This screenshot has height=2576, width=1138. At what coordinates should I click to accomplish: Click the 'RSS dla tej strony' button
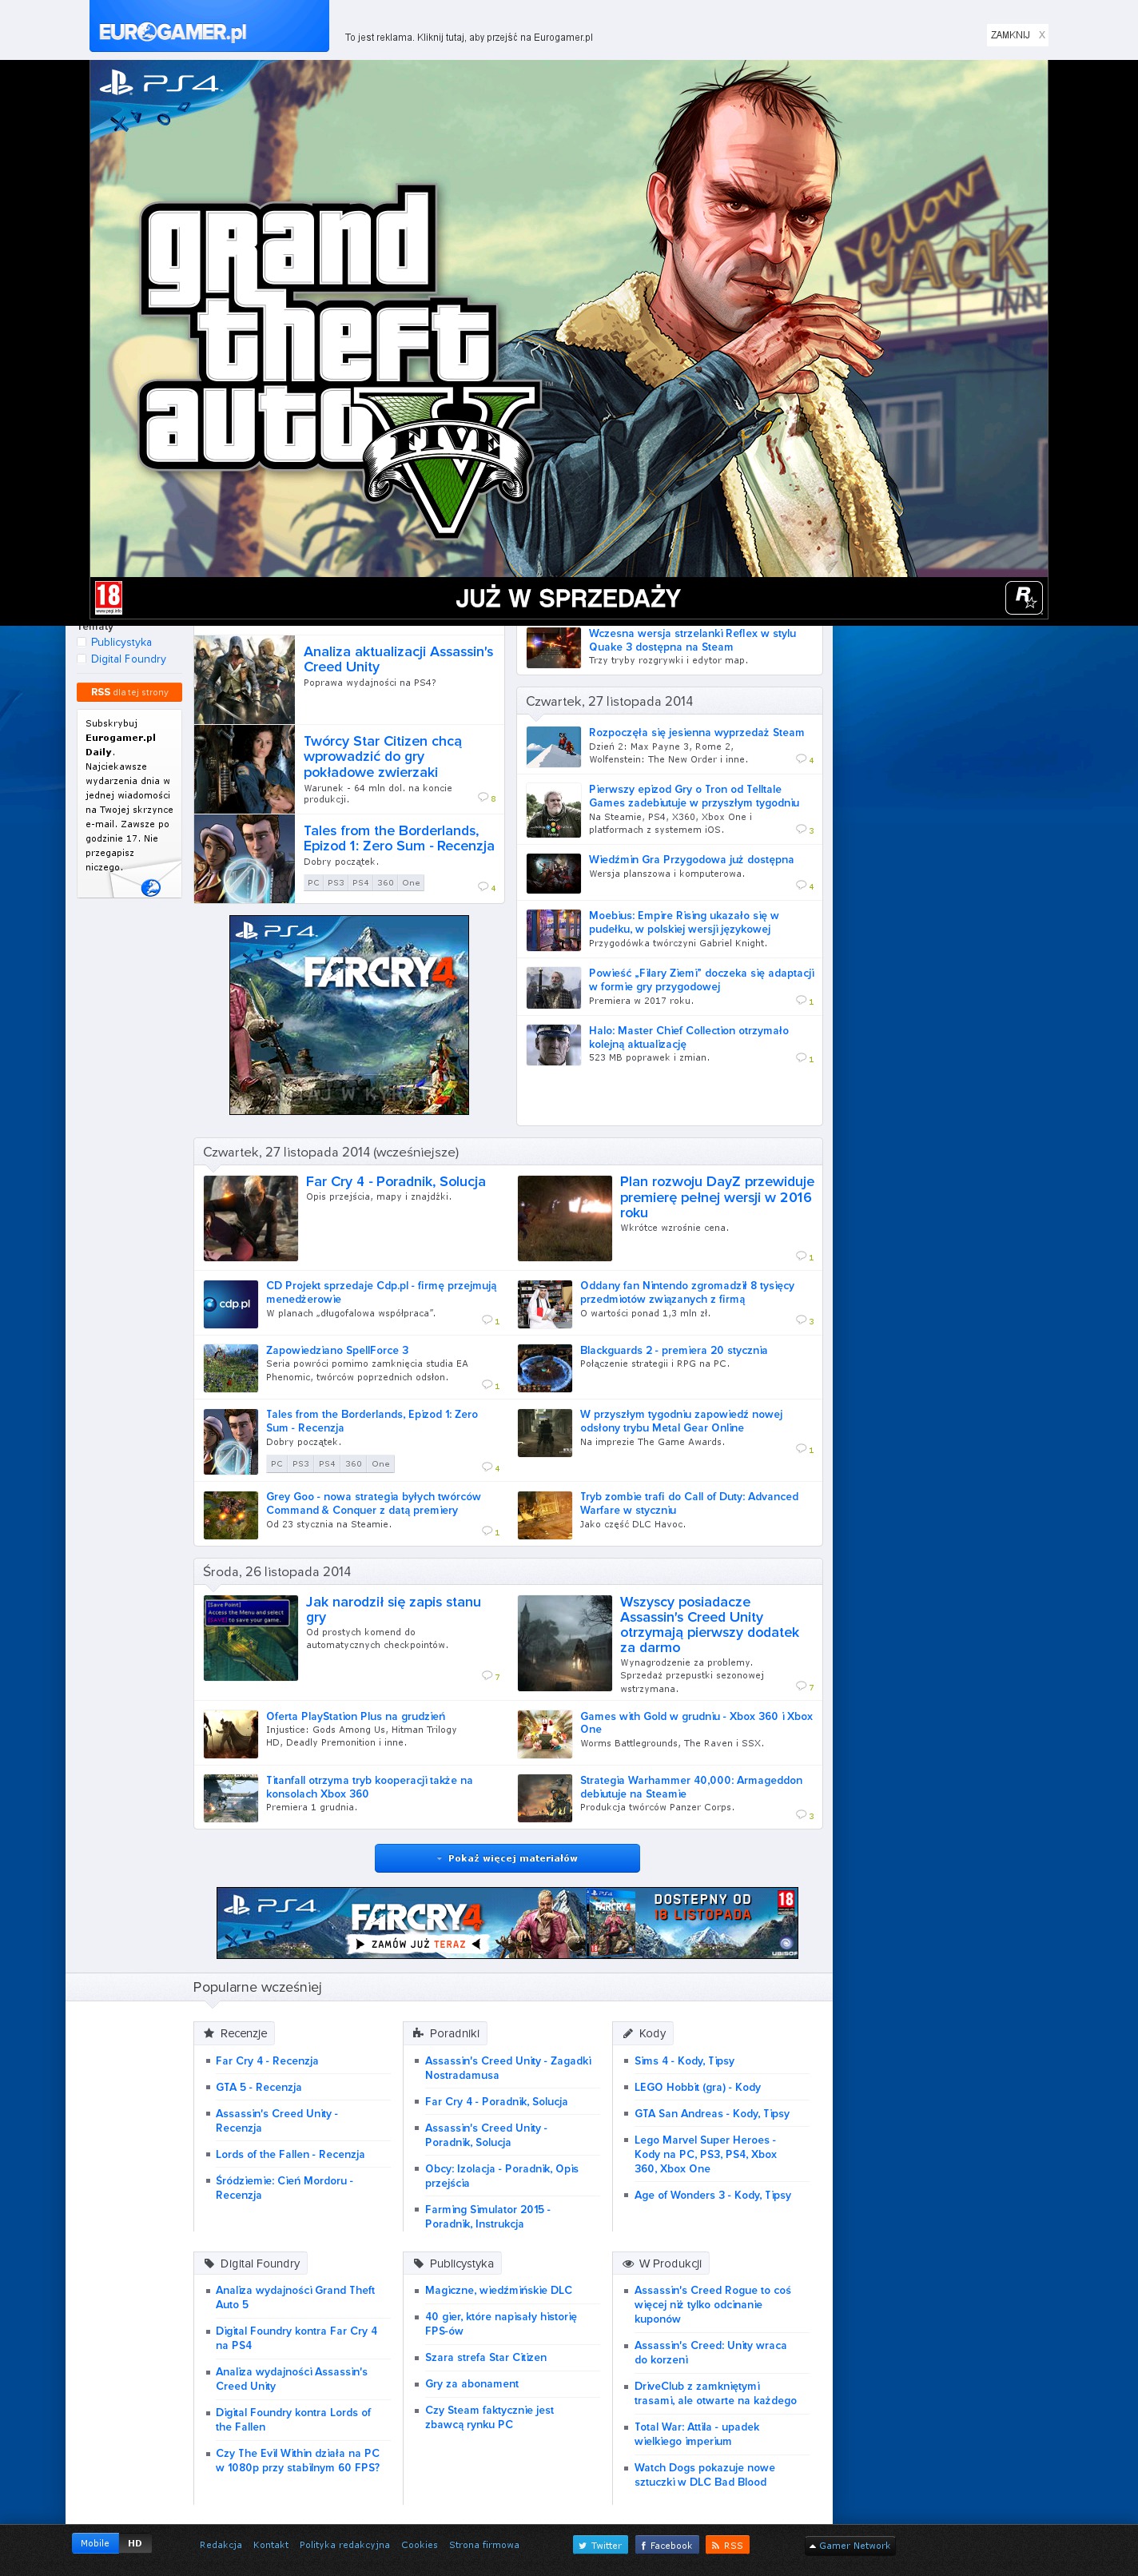click(129, 692)
